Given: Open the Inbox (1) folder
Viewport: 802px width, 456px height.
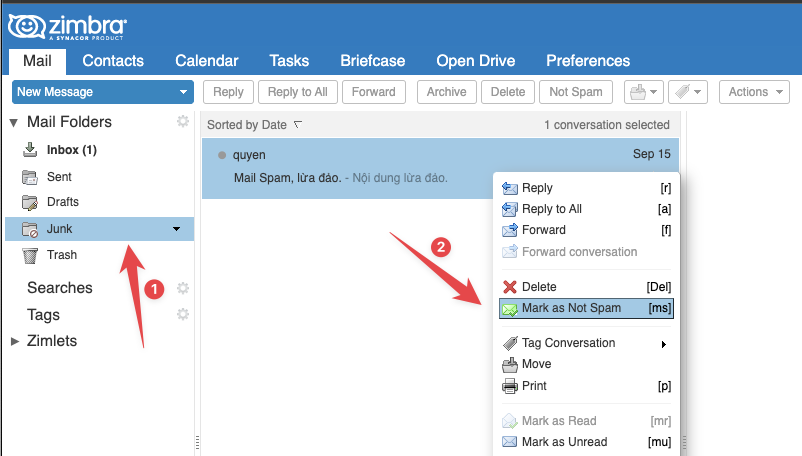Looking at the screenshot, I should 72,150.
